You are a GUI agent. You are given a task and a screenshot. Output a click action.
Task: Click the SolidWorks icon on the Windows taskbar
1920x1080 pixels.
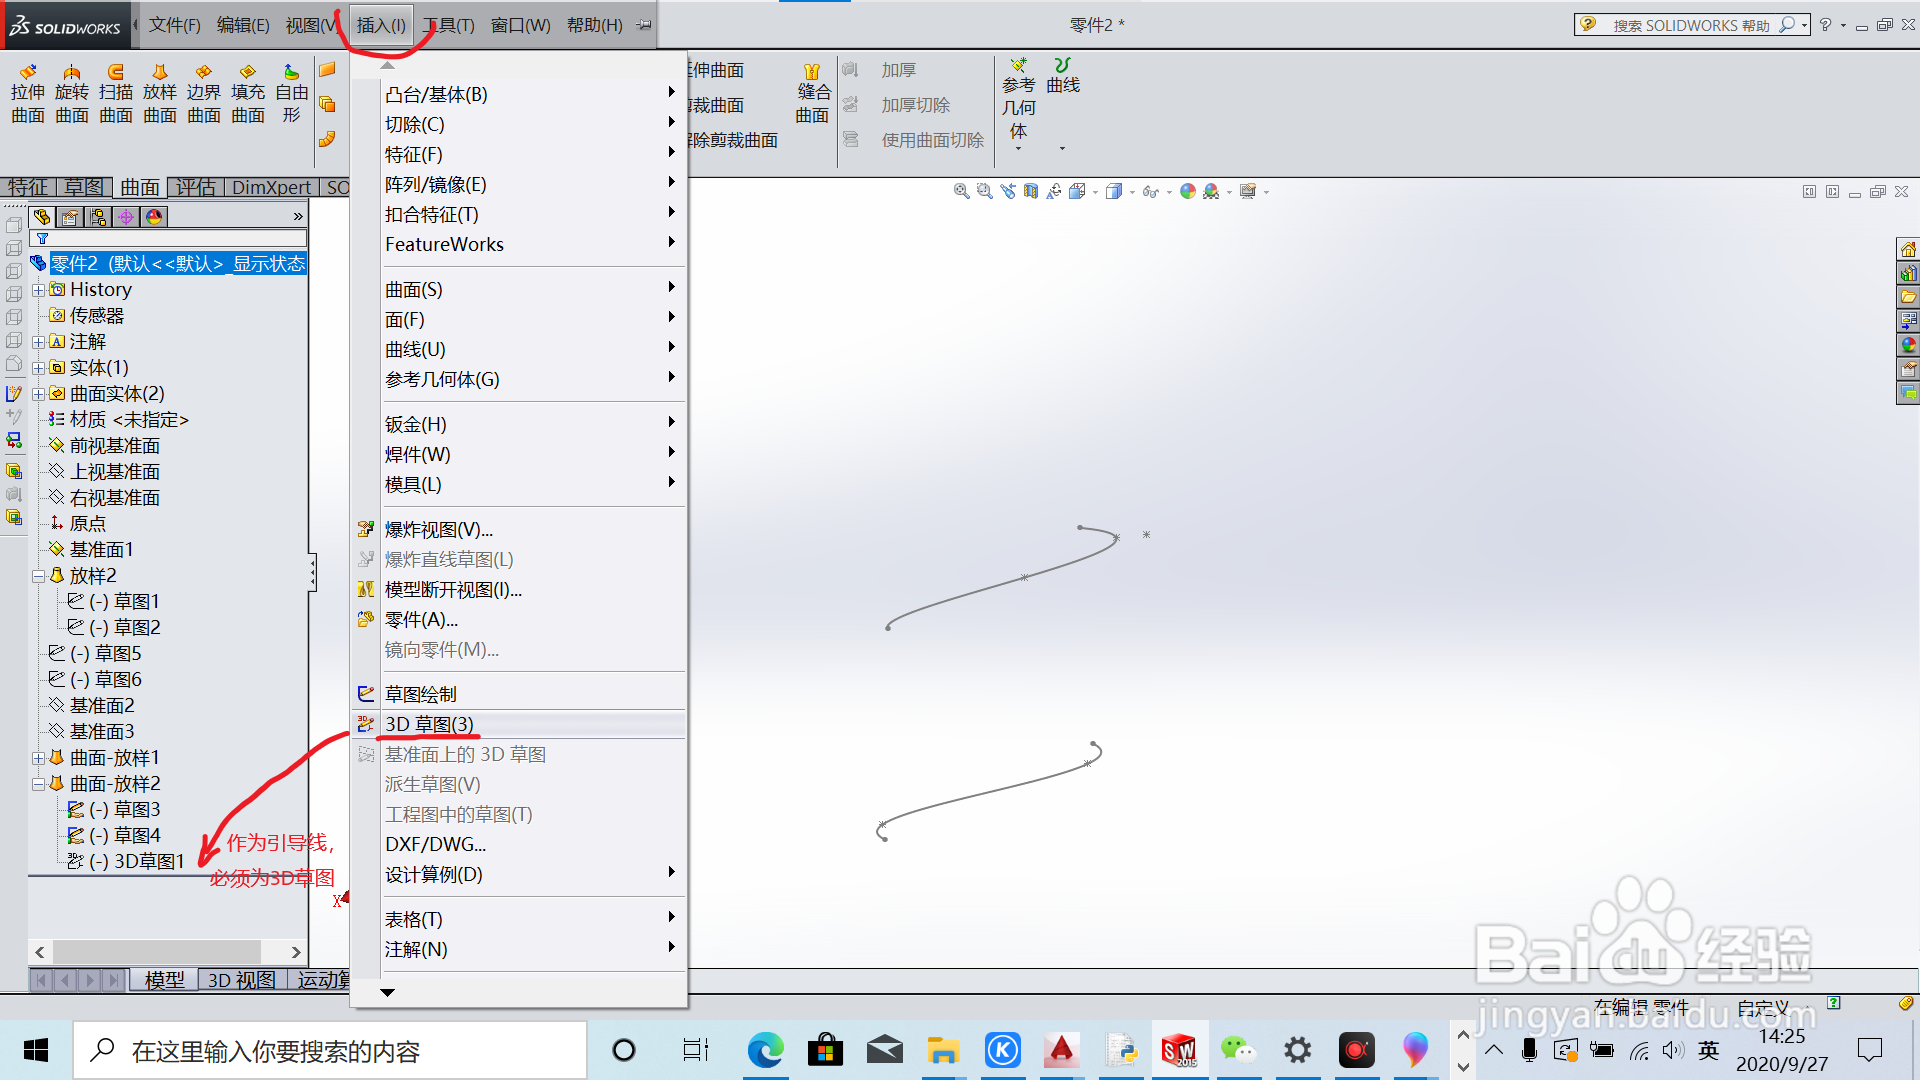point(1179,1050)
